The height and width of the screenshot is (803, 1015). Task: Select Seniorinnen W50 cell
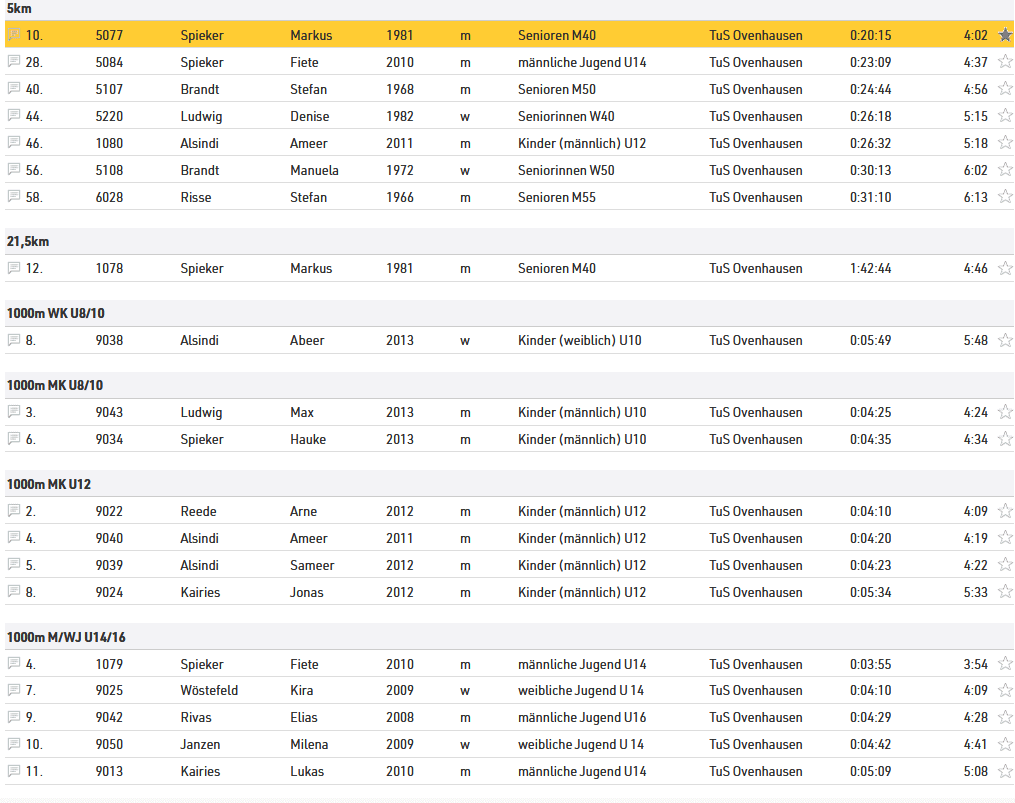pos(566,170)
